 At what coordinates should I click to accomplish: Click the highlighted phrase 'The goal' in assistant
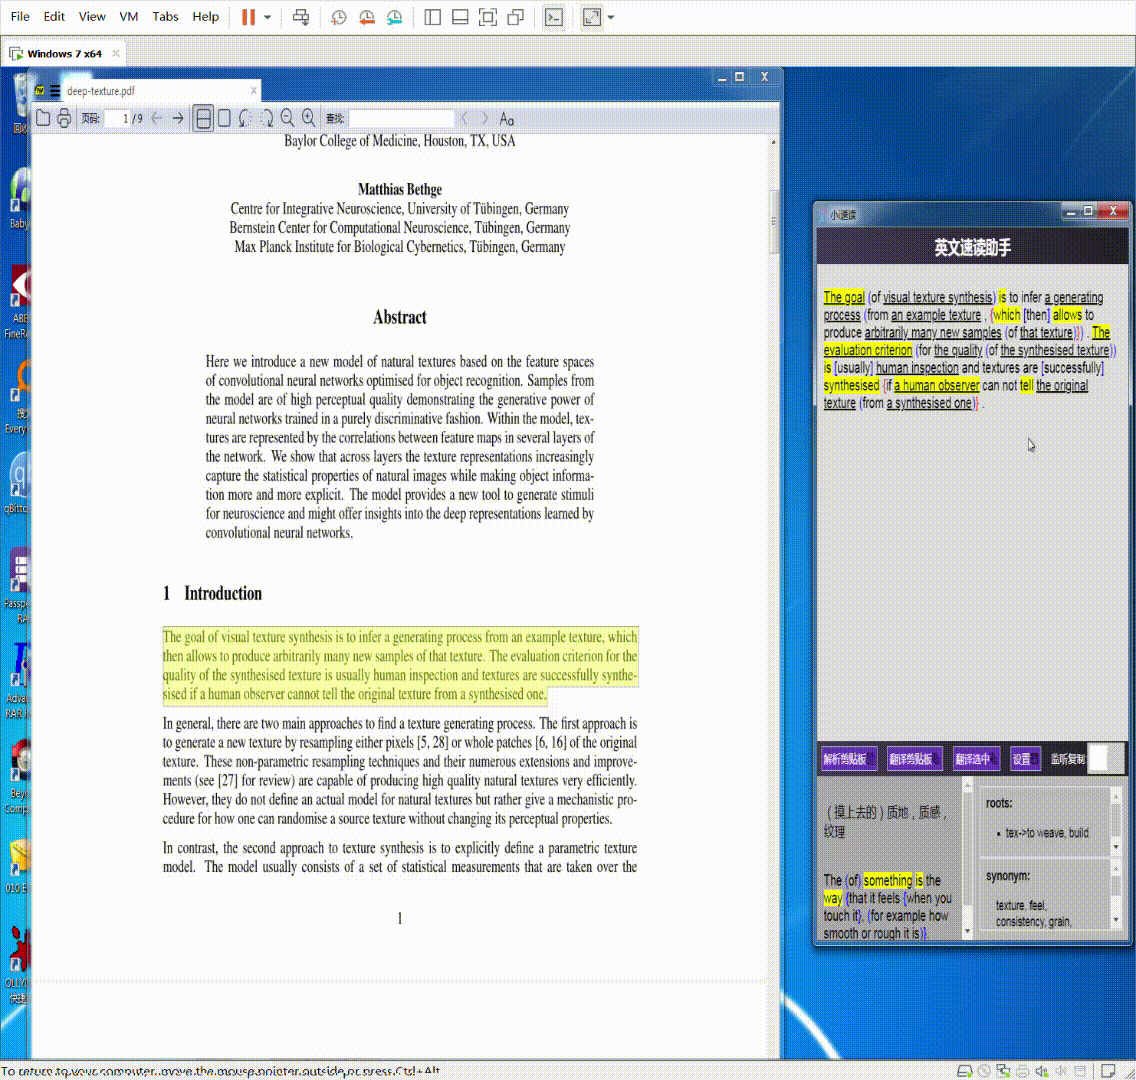(844, 298)
